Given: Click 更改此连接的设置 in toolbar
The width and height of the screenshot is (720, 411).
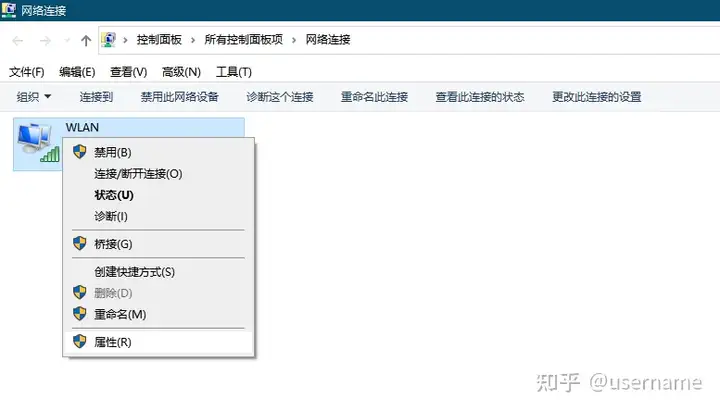Looking at the screenshot, I should click(596, 97).
